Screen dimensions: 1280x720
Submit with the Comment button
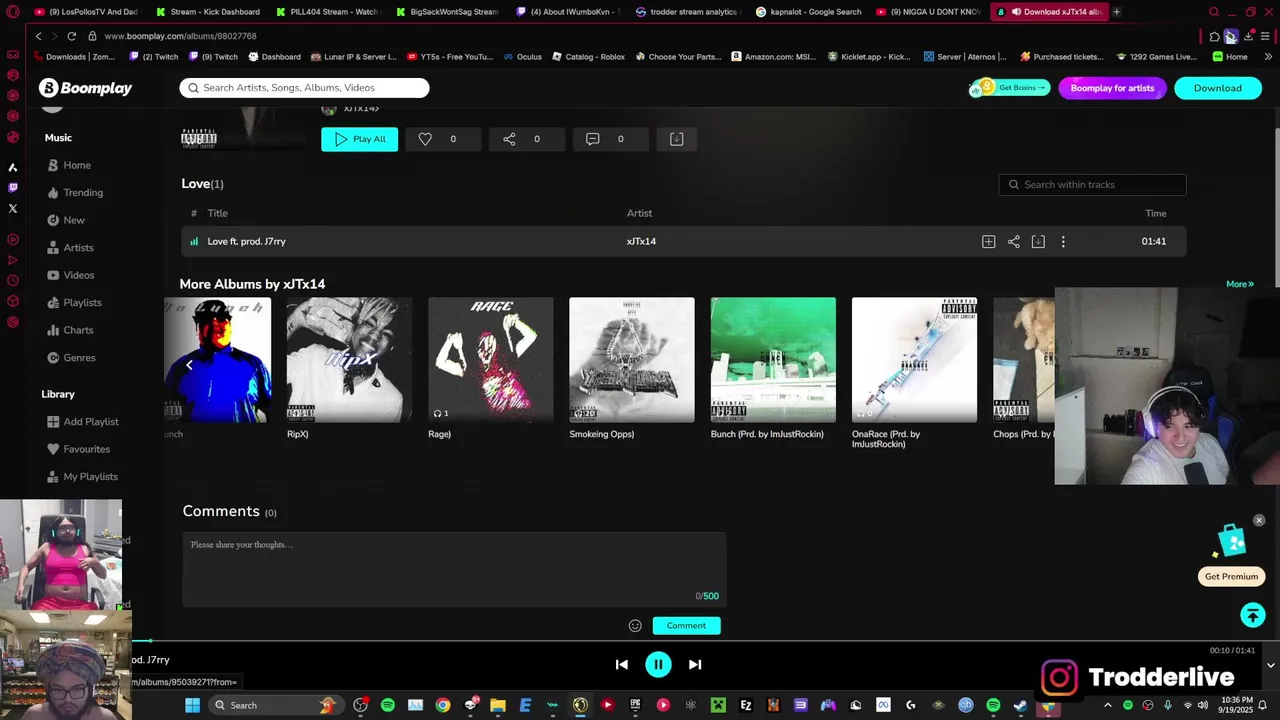pos(686,626)
